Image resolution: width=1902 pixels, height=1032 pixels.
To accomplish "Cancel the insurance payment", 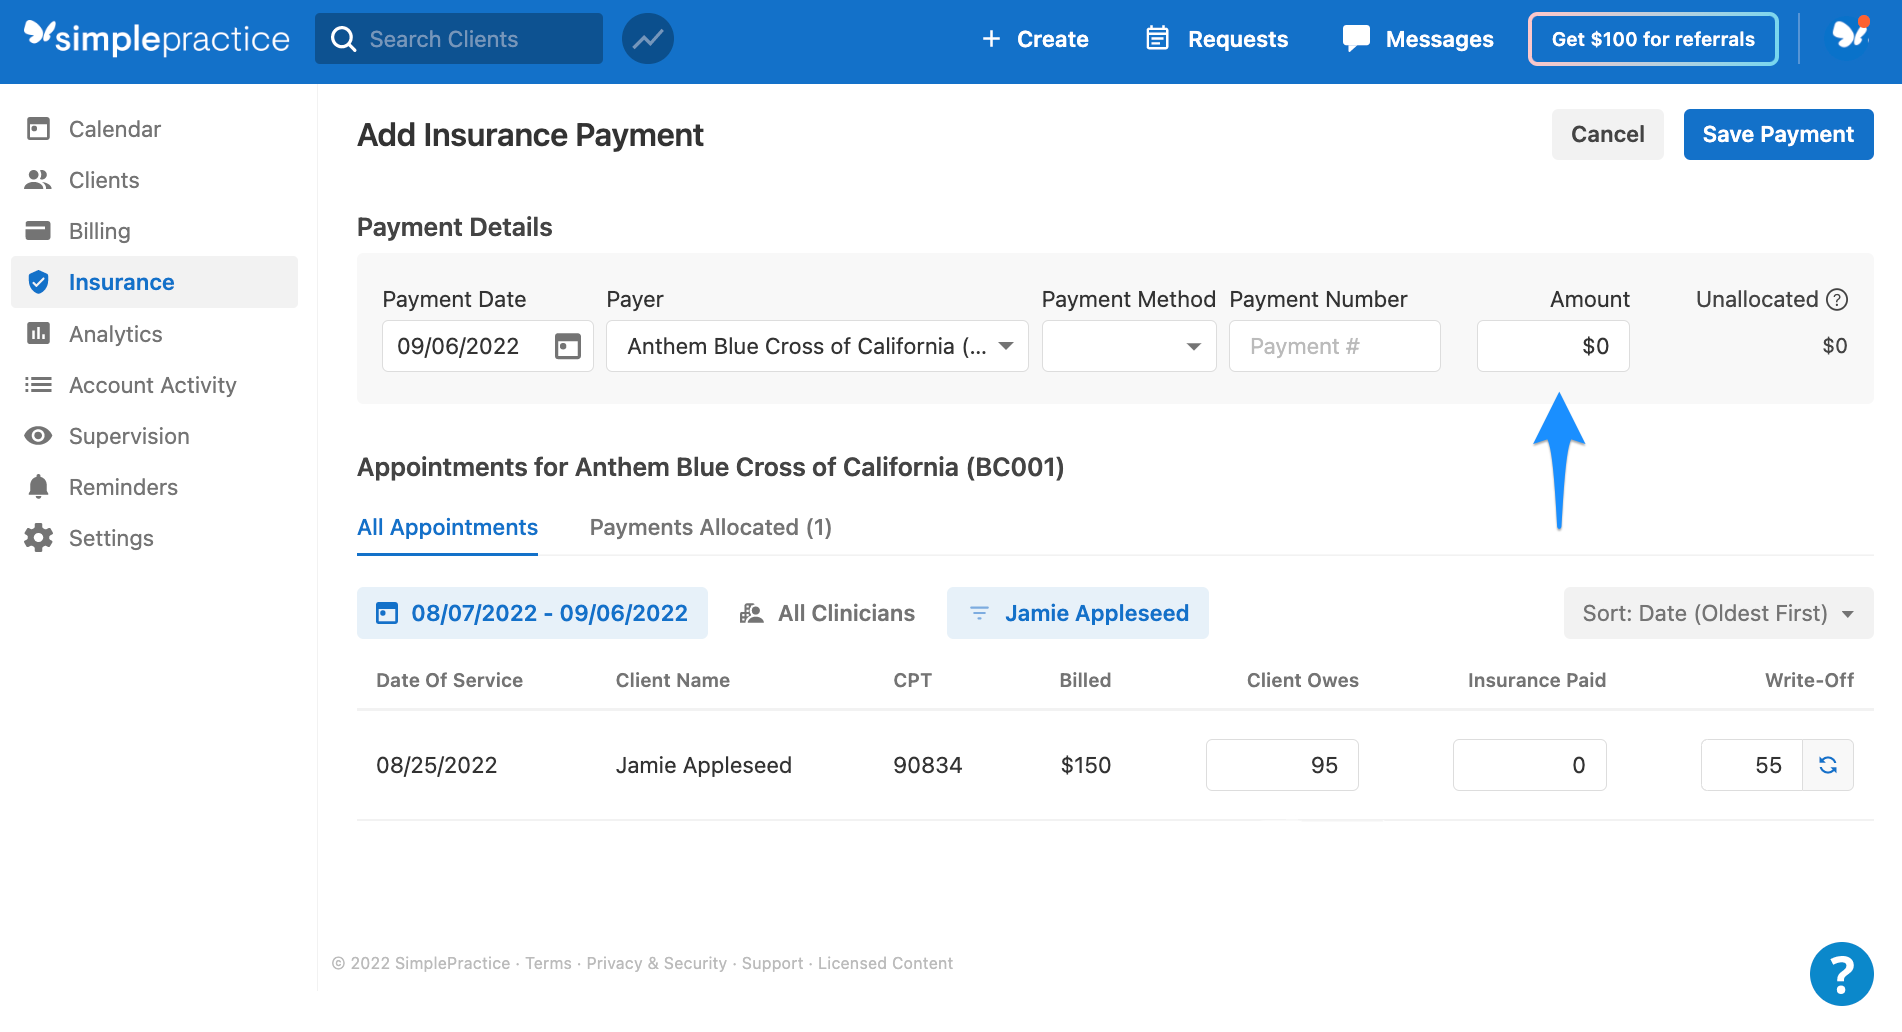I will click(1607, 134).
